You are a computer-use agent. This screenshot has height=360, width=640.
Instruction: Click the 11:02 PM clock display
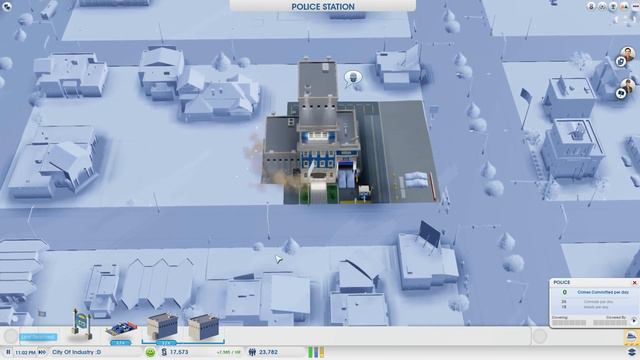(25, 352)
